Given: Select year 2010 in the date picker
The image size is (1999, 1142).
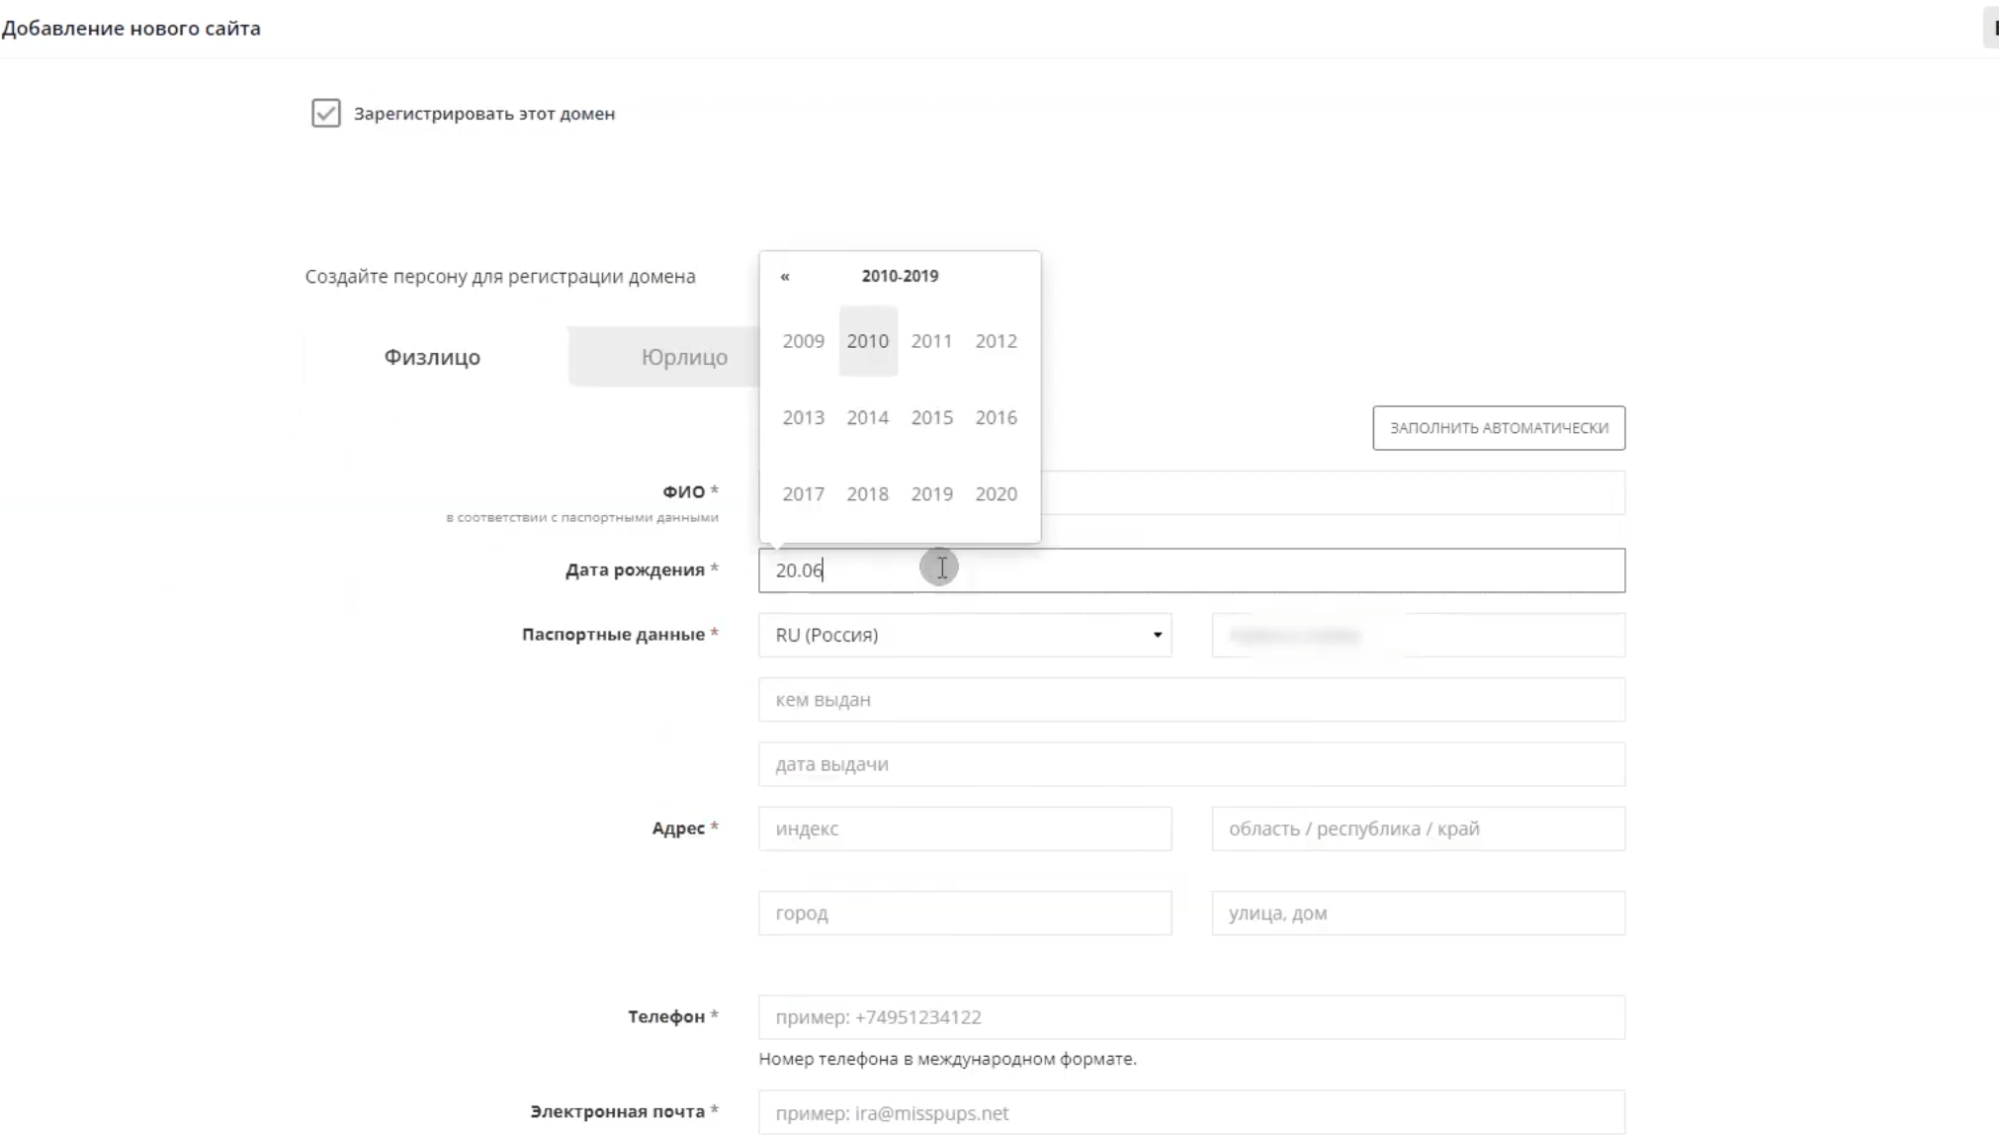Looking at the screenshot, I should [867, 341].
